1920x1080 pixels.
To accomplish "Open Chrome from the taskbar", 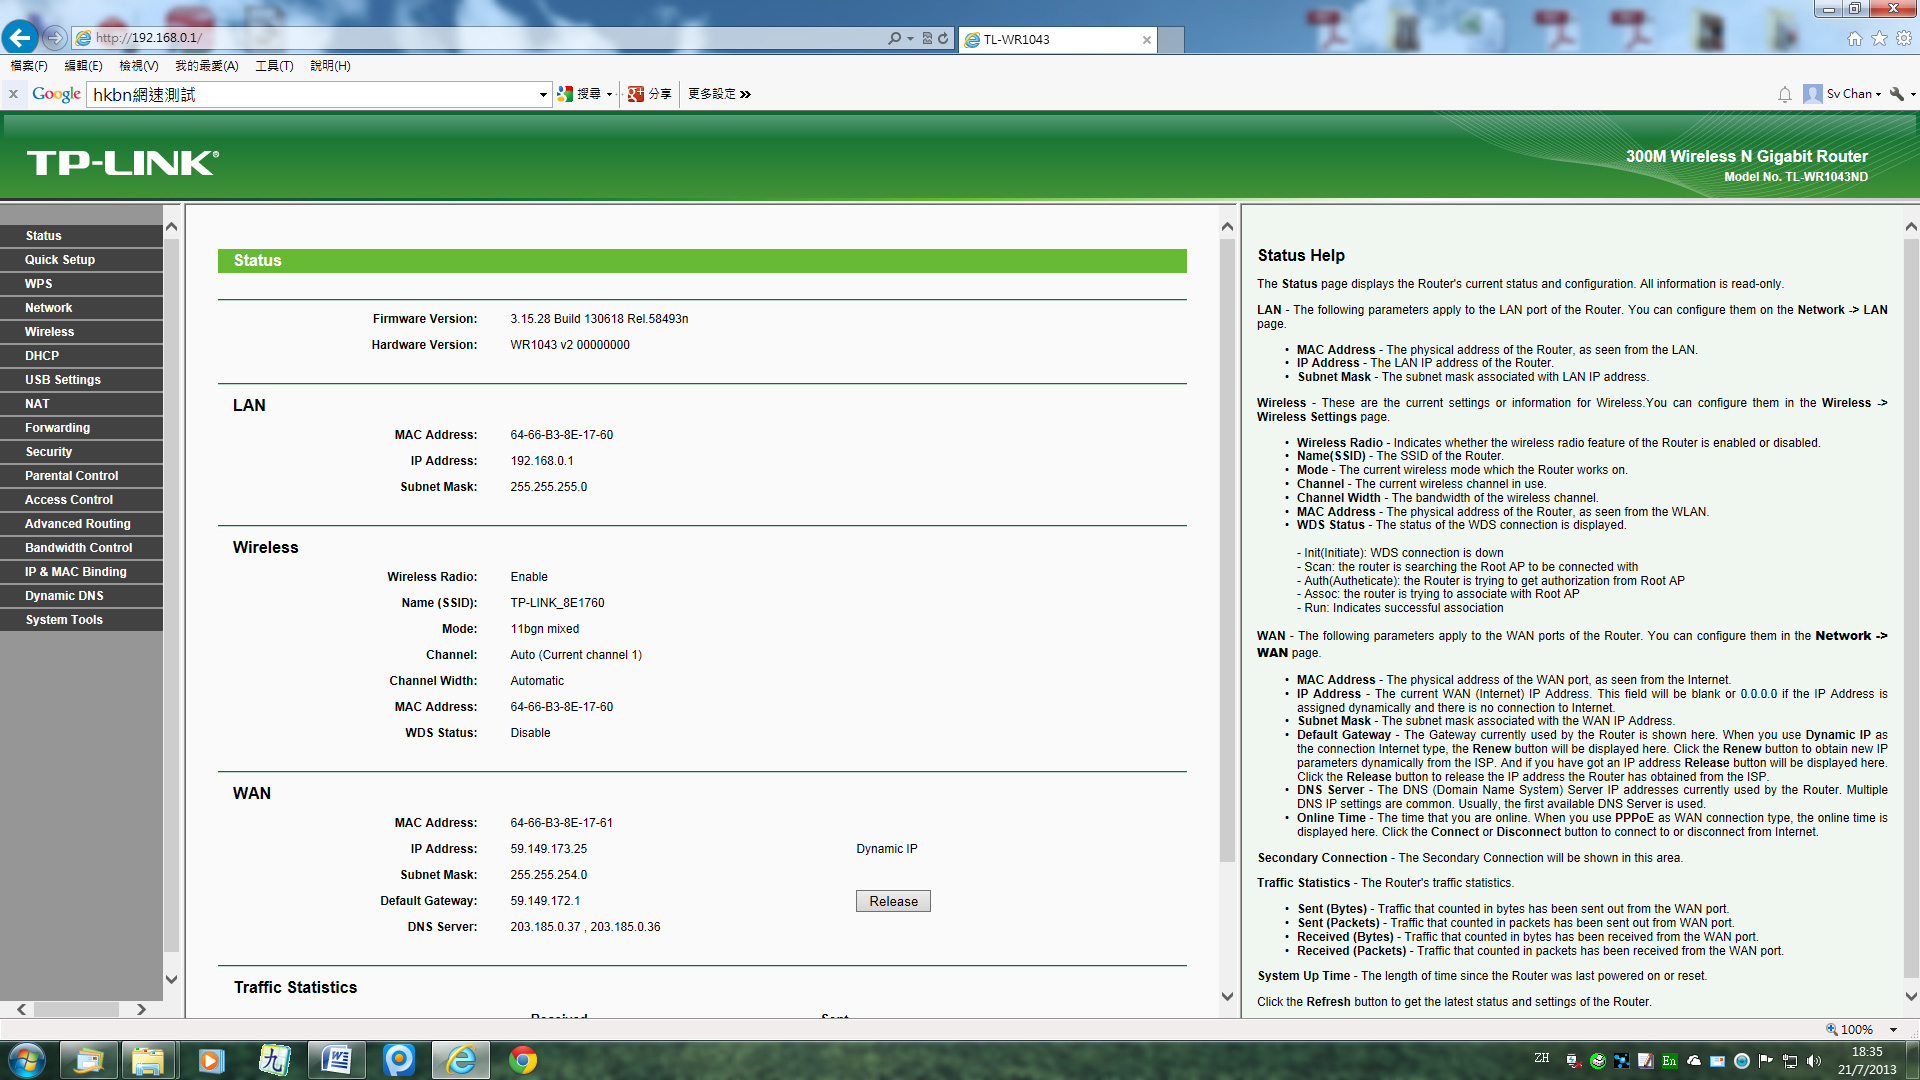I will [x=522, y=1060].
